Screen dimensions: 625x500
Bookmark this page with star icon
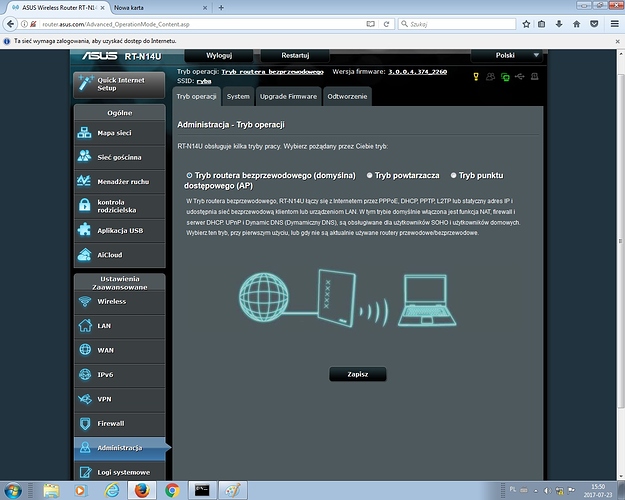point(526,24)
